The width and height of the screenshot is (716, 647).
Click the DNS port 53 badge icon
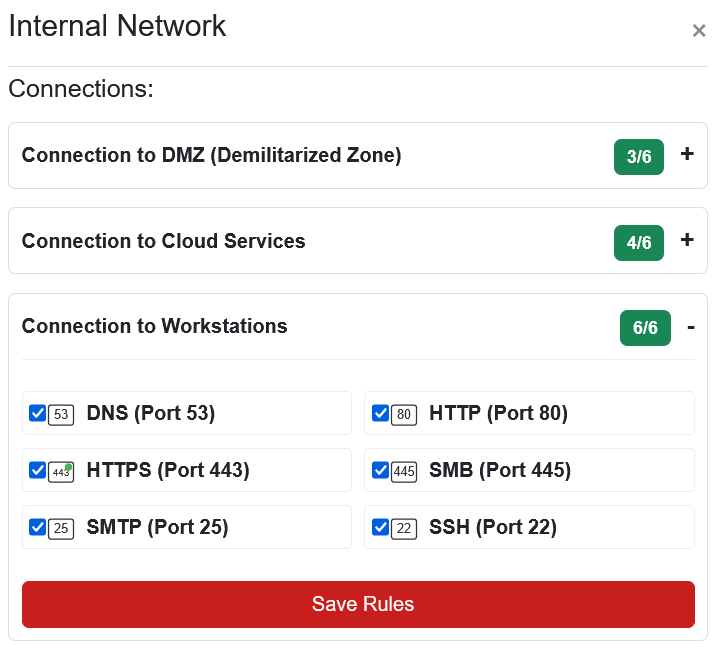pos(61,414)
